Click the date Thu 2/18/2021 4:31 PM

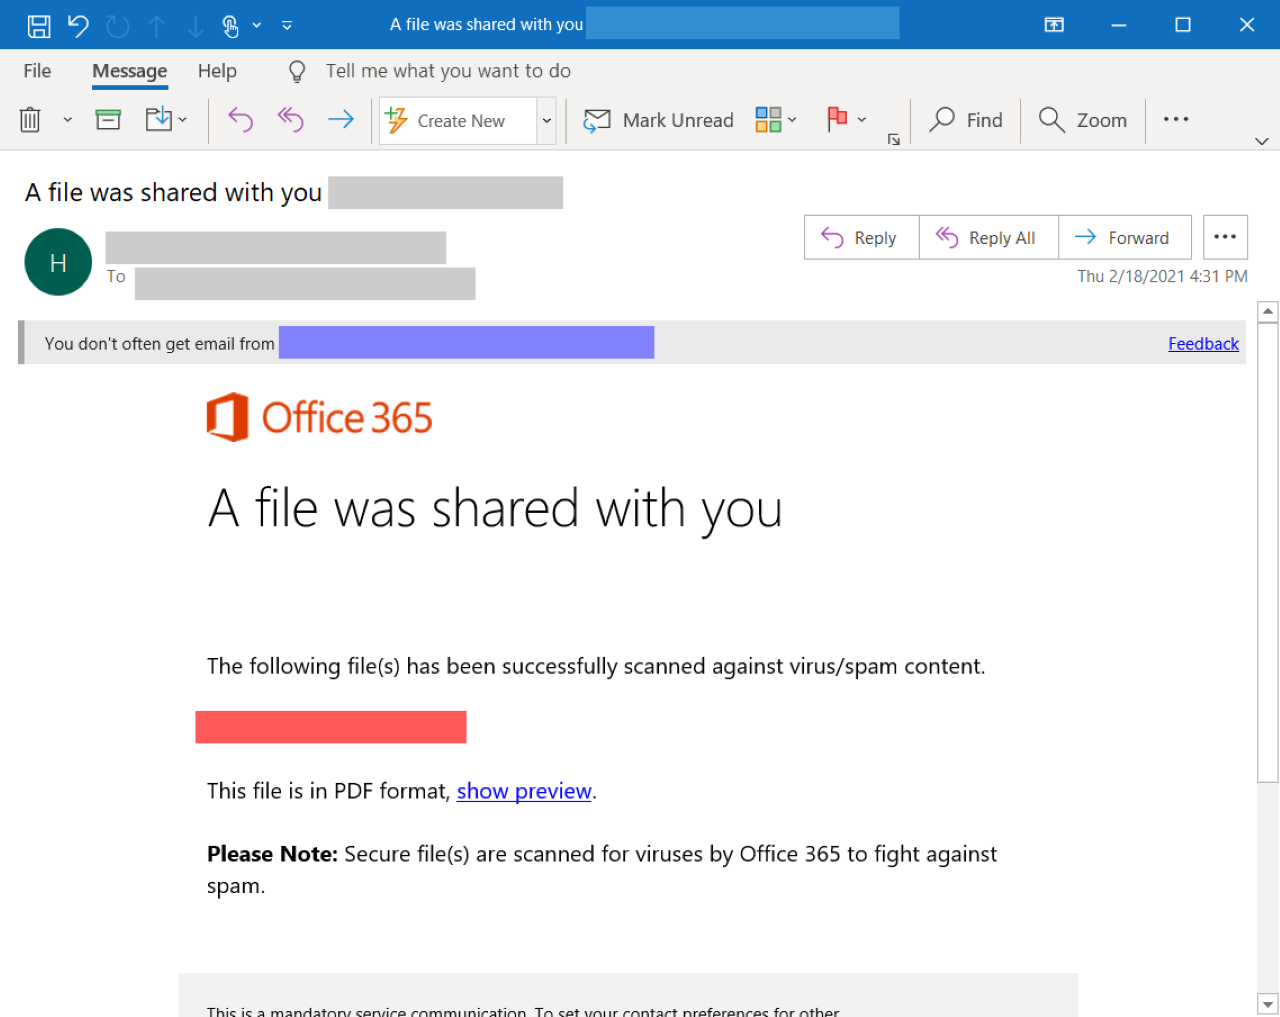(x=1162, y=277)
